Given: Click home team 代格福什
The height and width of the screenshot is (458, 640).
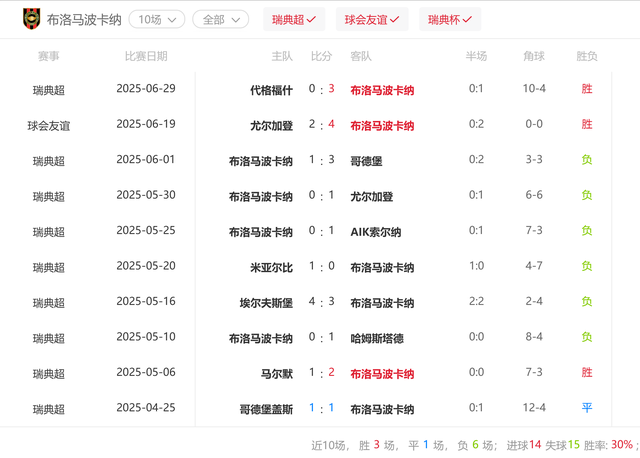Looking at the screenshot, I should coord(271,90).
